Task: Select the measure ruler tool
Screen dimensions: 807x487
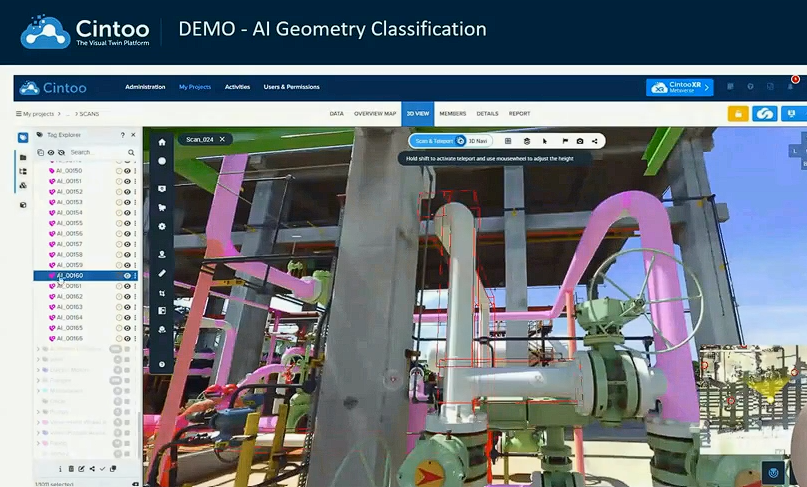Action: click(x=162, y=273)
